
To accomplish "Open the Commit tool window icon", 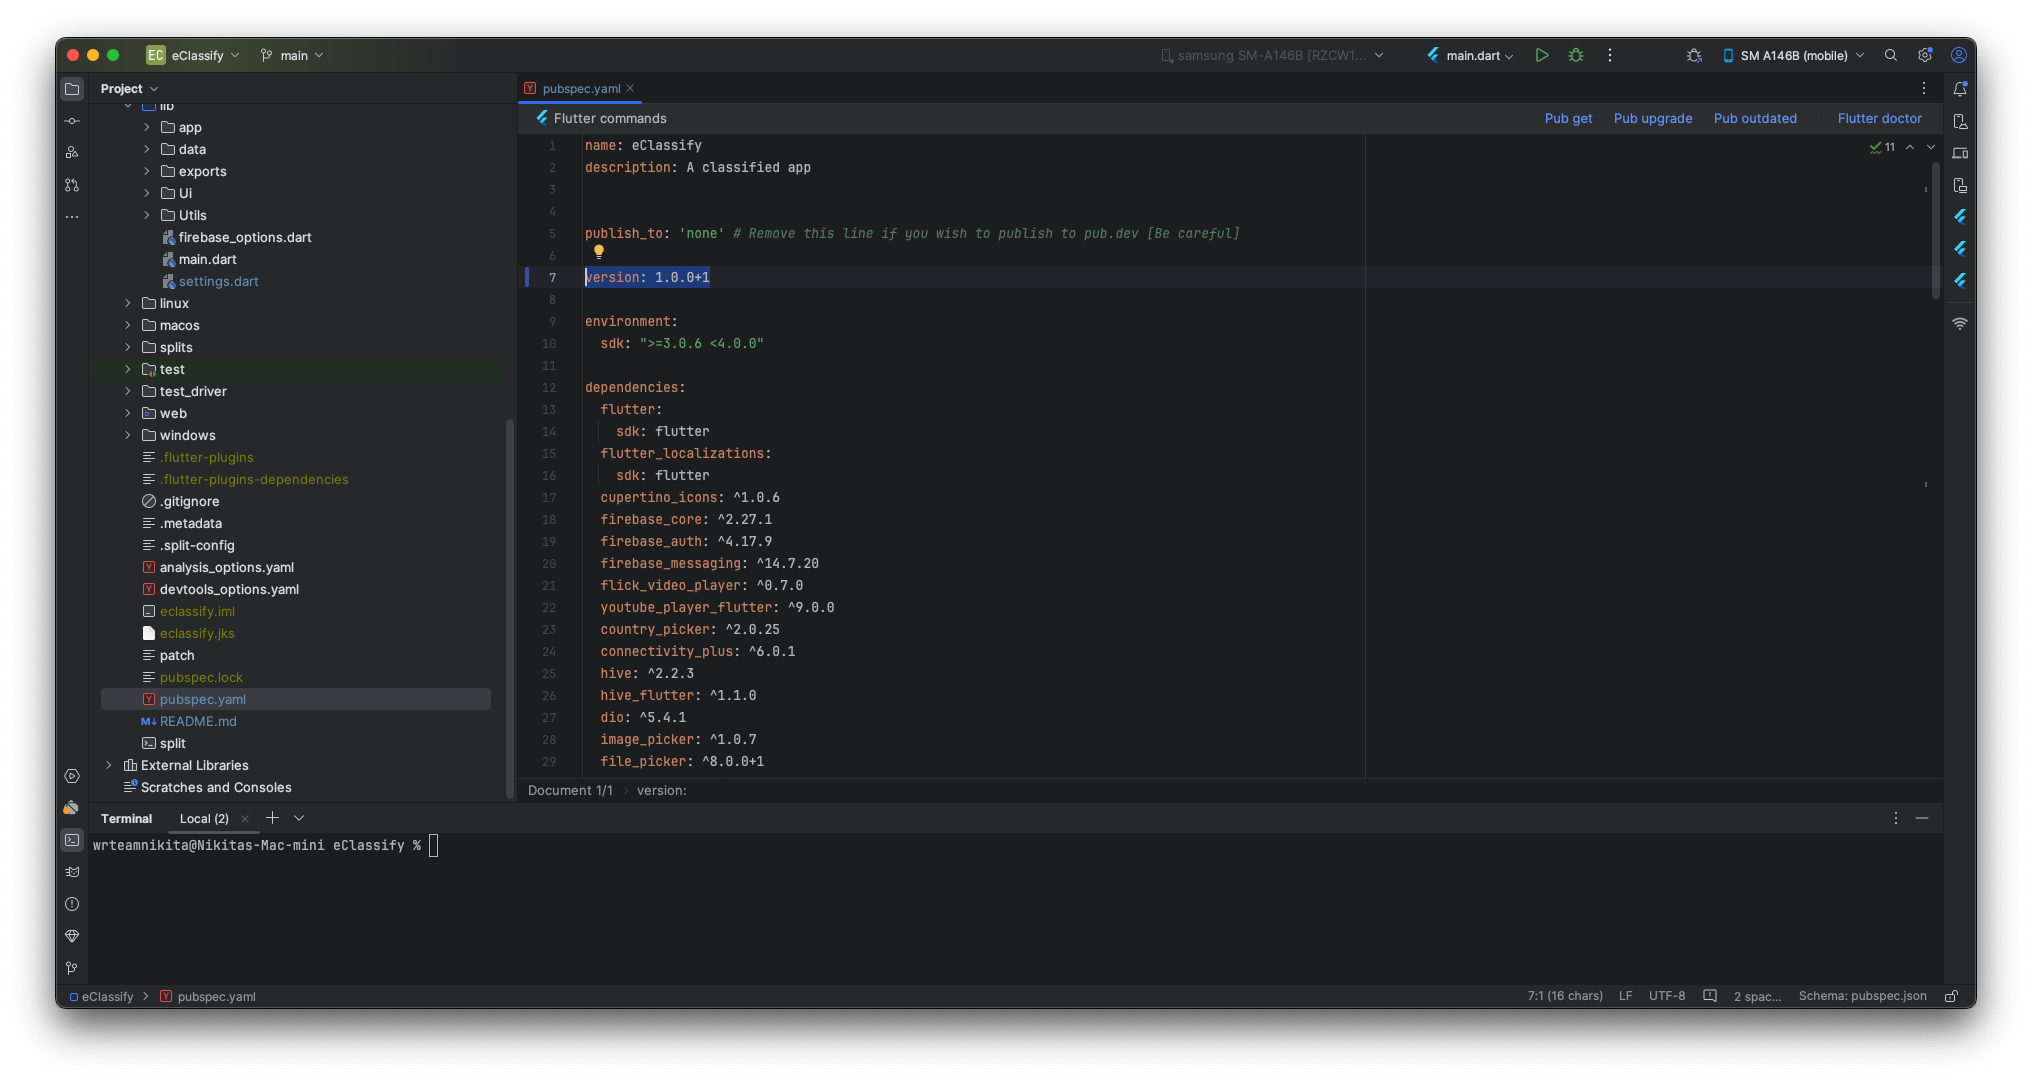I will 72,121.
